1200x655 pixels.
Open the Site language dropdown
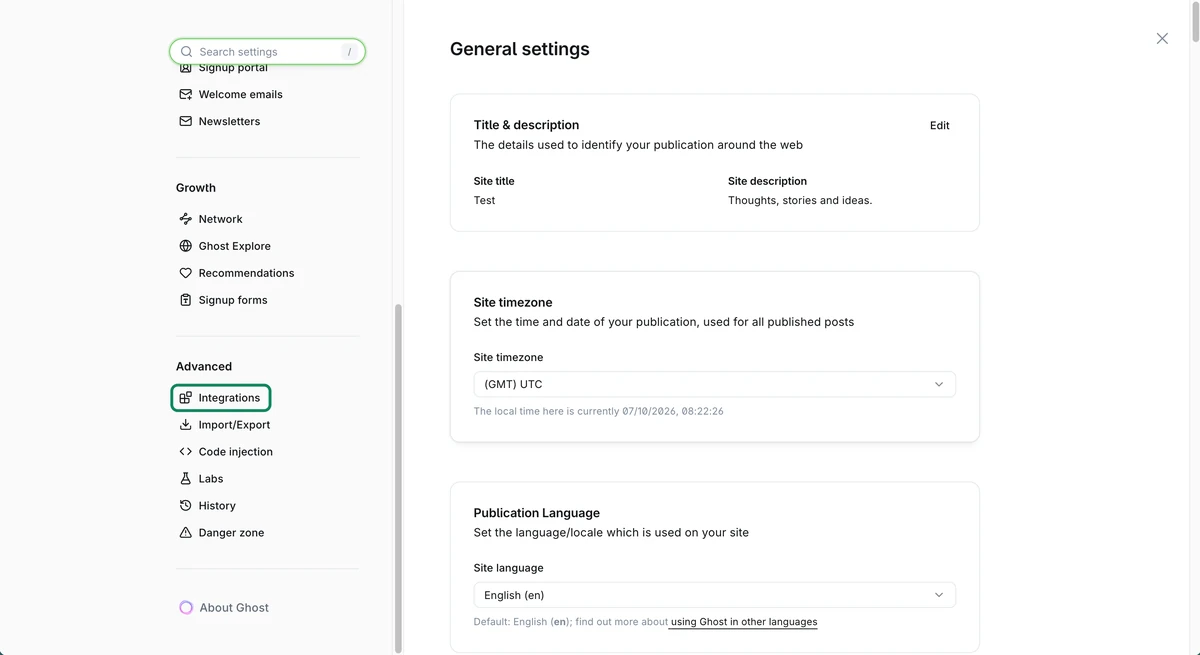point(714,595)
